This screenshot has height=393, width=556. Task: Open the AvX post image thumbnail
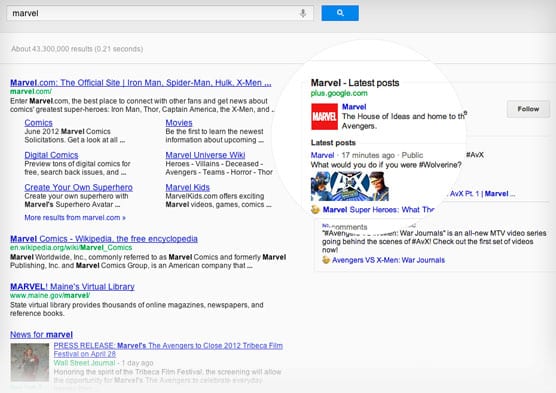click(x=350, y=186)
